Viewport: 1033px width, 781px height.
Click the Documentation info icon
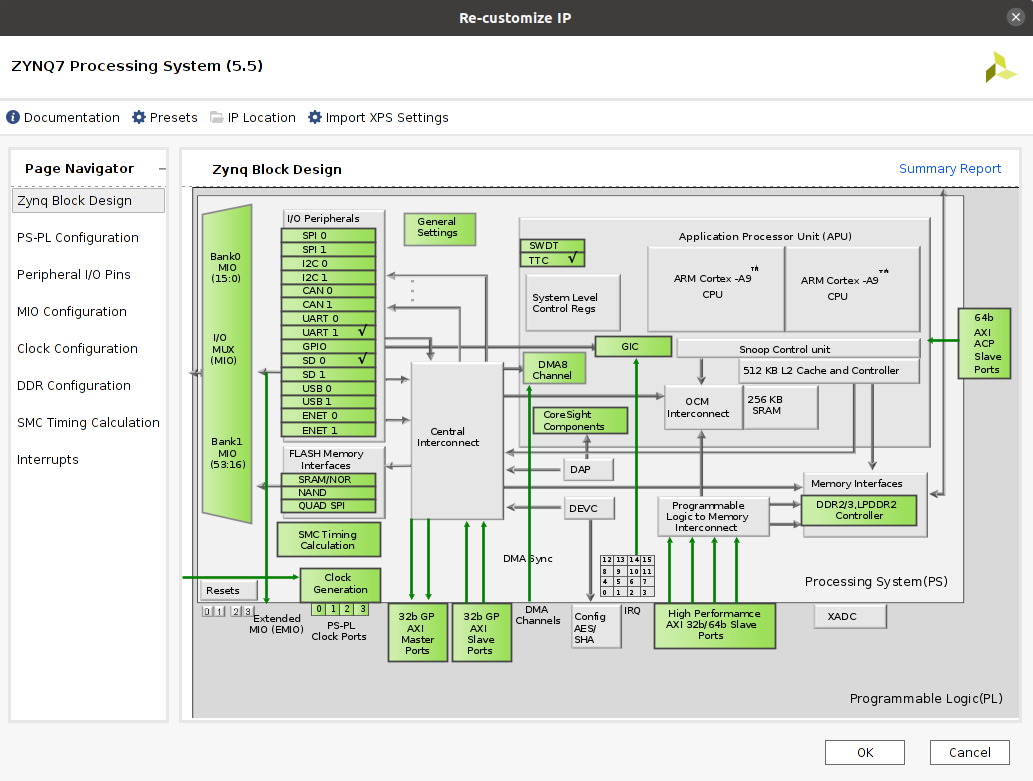click(13, 118)
